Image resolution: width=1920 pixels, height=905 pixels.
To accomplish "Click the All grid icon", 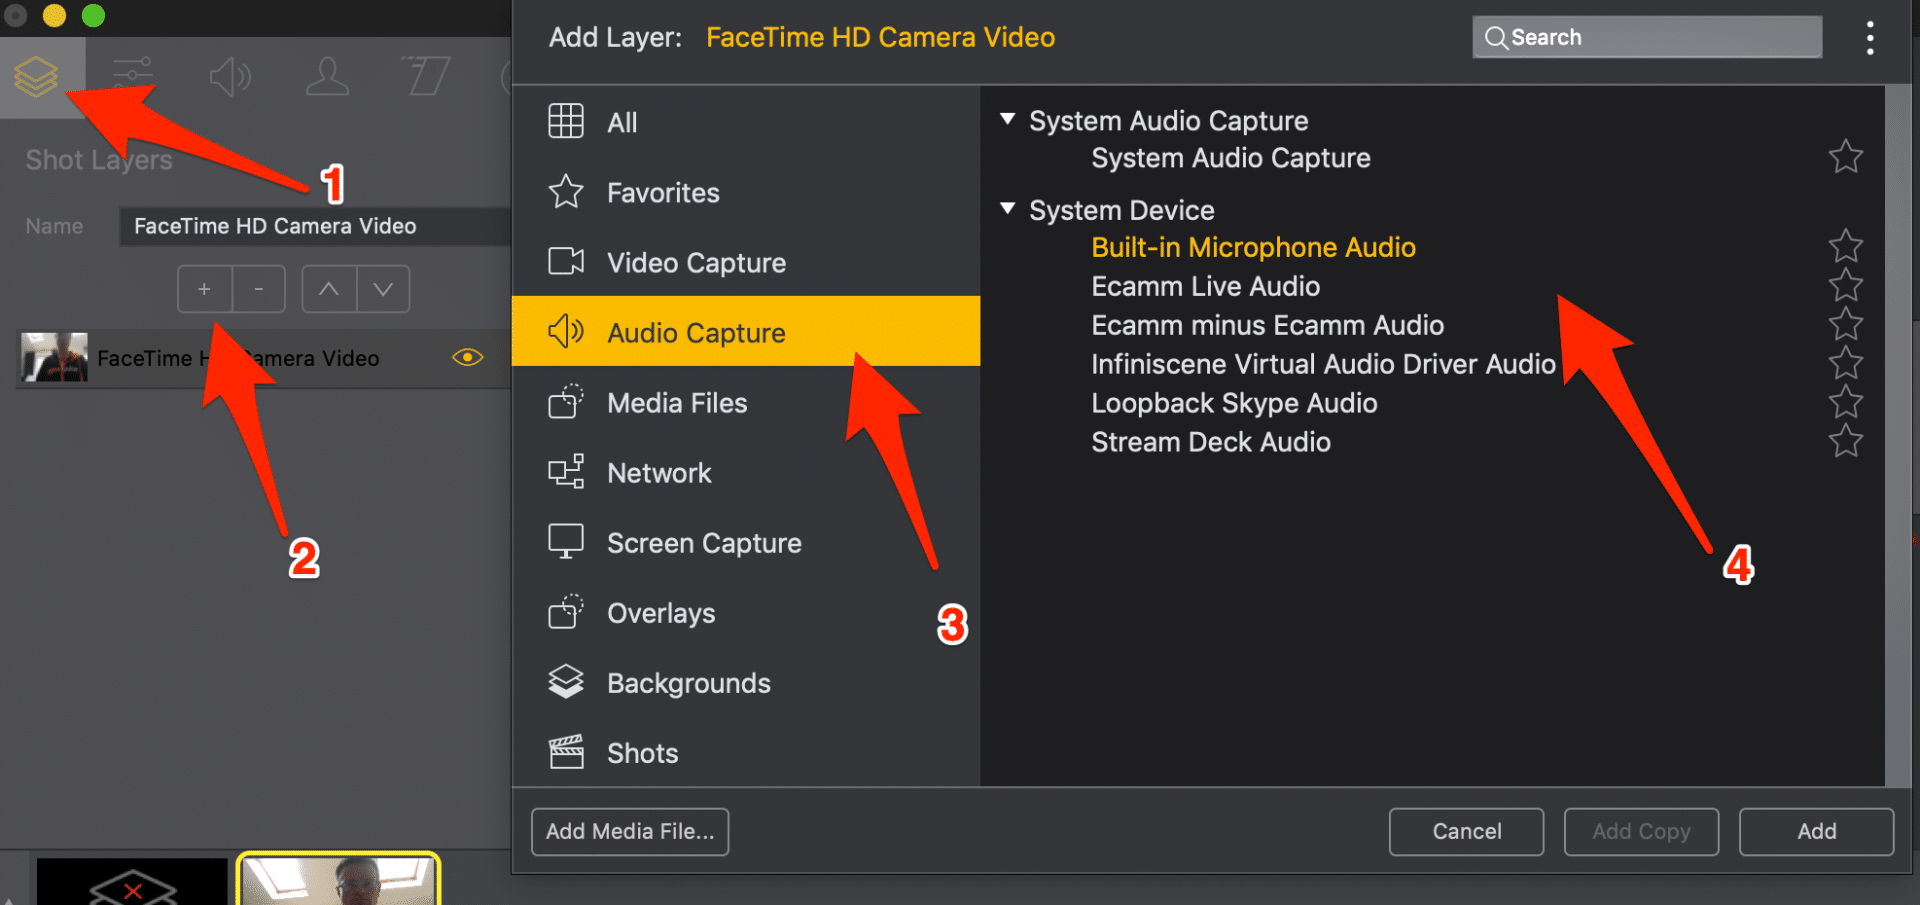I will tap(566, 121).
